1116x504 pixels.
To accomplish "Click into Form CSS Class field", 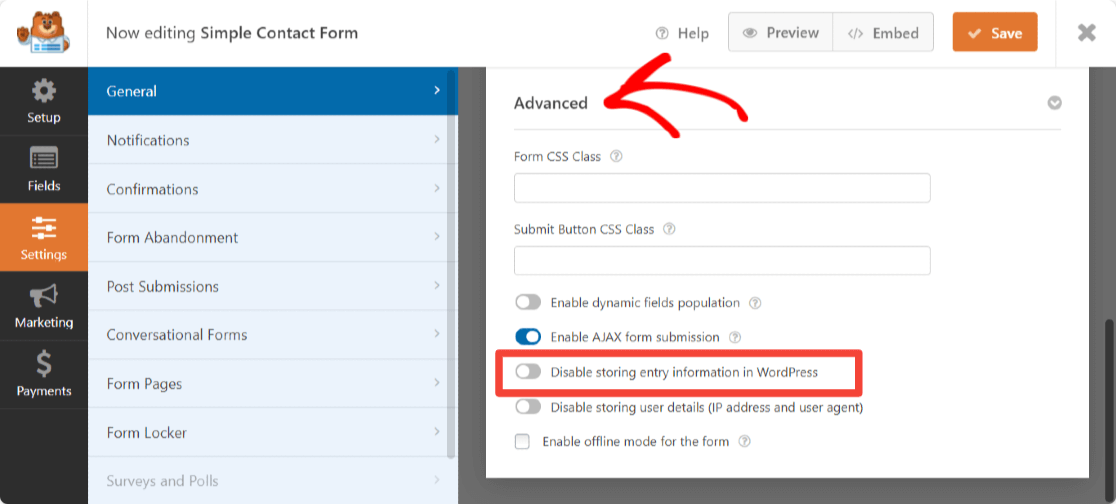I will click(x=722, y=188).
